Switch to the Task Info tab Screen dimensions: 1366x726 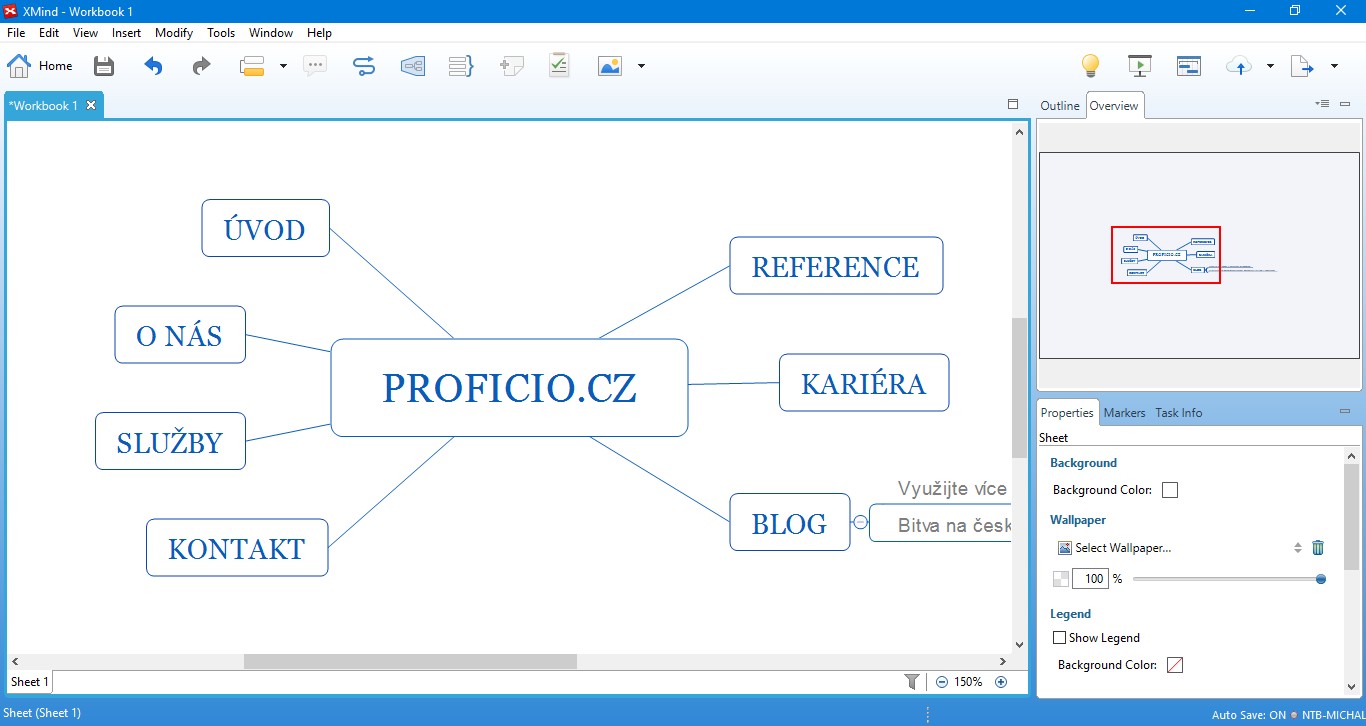pos(1179,413)
